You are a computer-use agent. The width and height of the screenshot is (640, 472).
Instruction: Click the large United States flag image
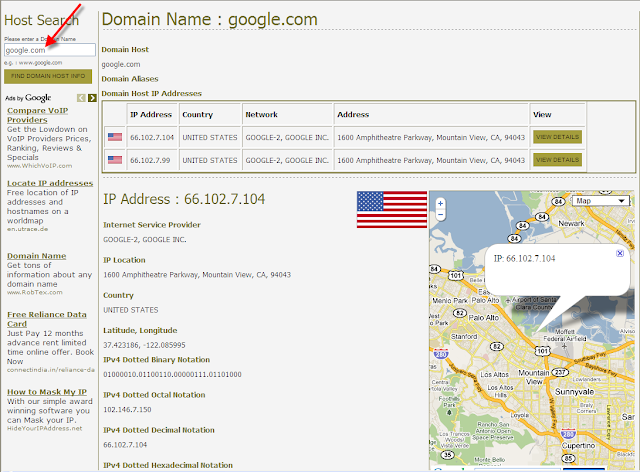pos(392,209)
